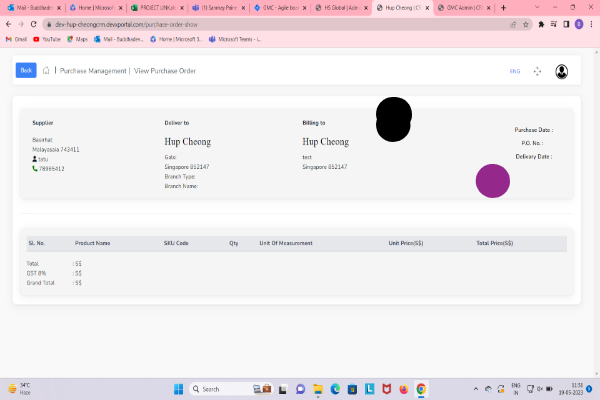
Task: Open the Purchase Management breadcrumb link
Action: pyautogui.click(x=92, y=71)
